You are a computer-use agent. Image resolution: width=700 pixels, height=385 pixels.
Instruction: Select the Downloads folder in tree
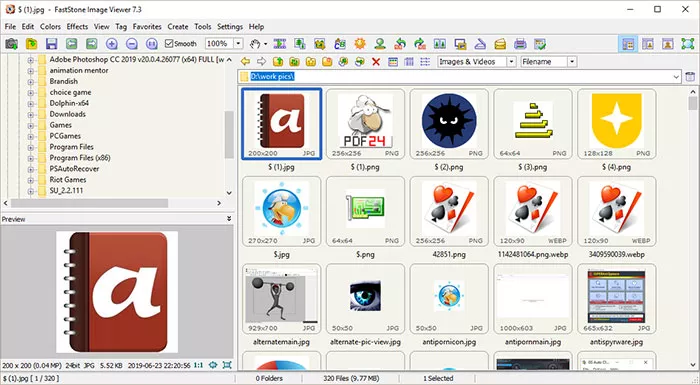pyautogui.click(x=67, y=114)
